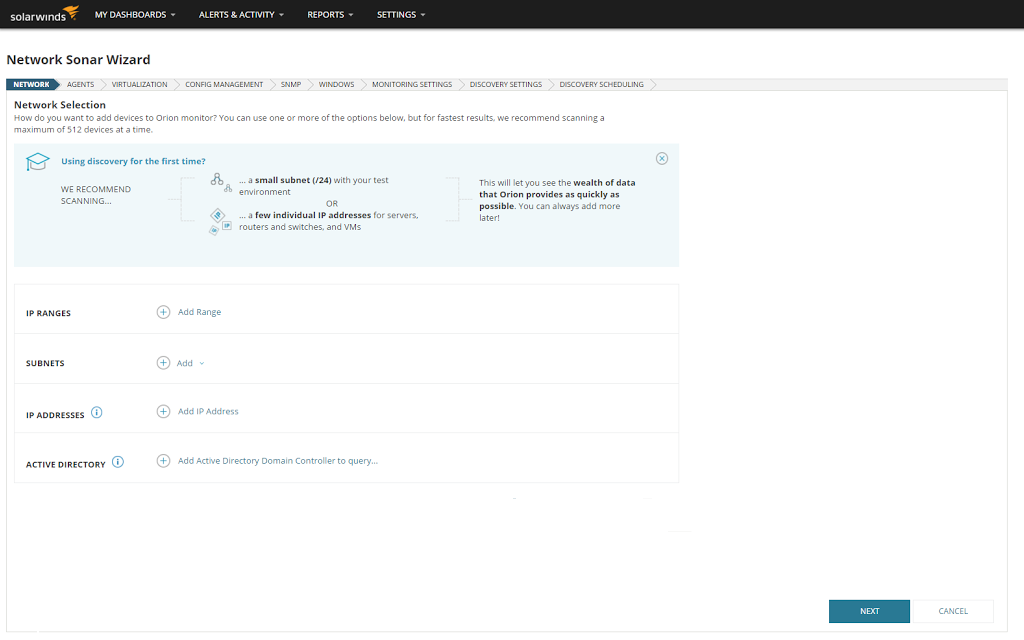
Task: Click Add Active Directory Domain Controller link
Action: coord(278,461)
